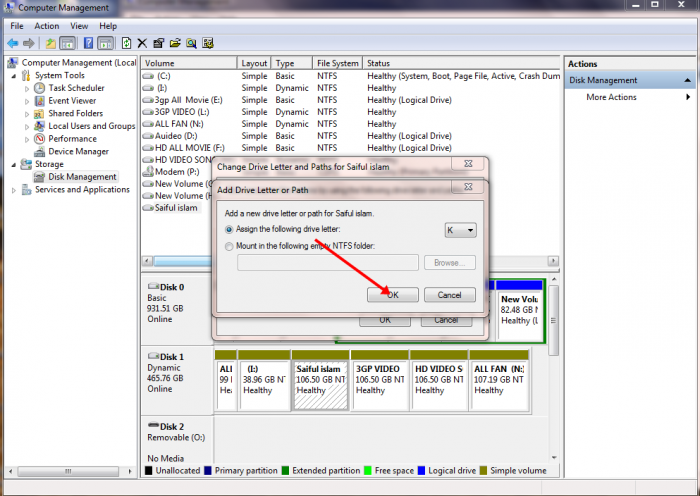The width and height of the screenshot is (700, 496).
Task: Collapse the System Tools tree node
Action: [x=14, y=76]
